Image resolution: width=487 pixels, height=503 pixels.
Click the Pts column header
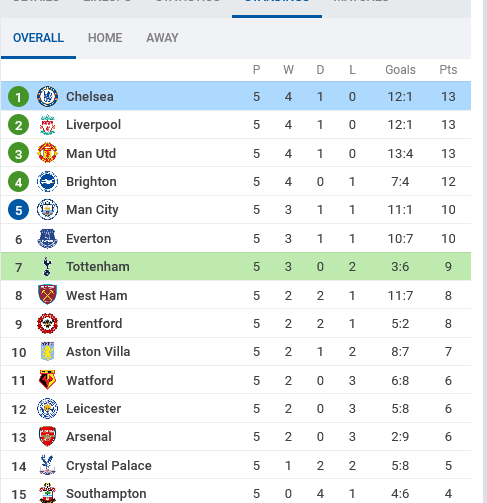[x=448, y=70]
